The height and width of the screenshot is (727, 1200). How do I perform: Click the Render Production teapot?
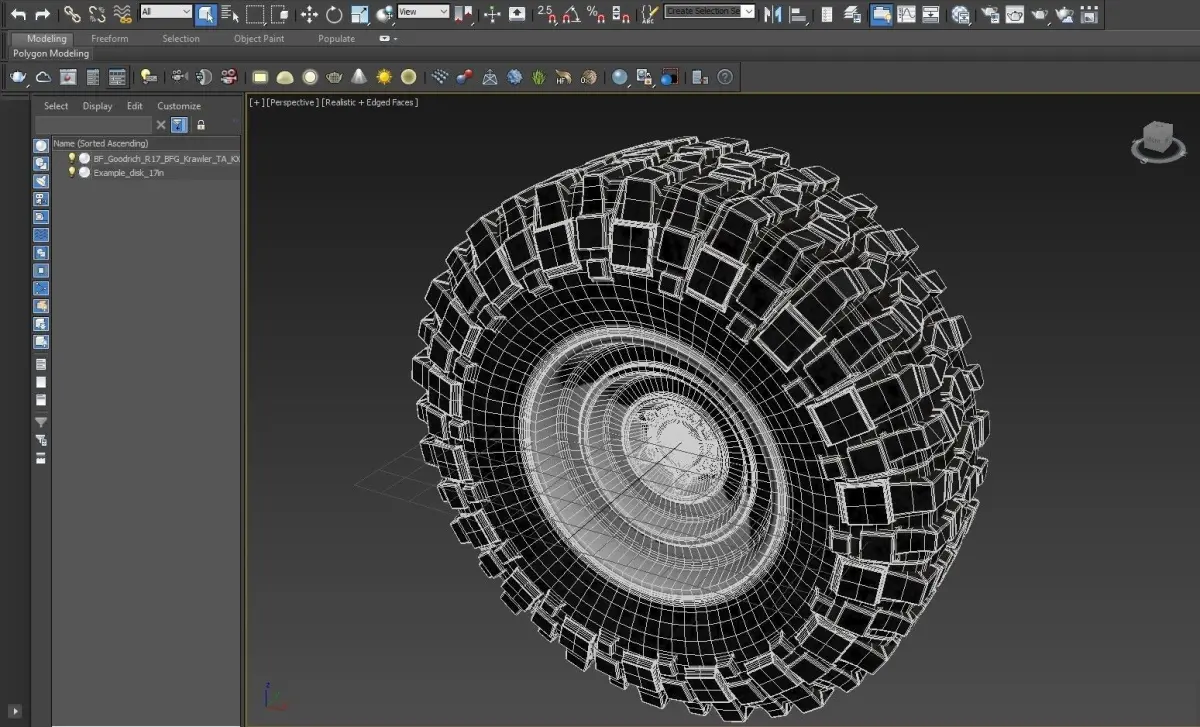tap(1040, 14)
